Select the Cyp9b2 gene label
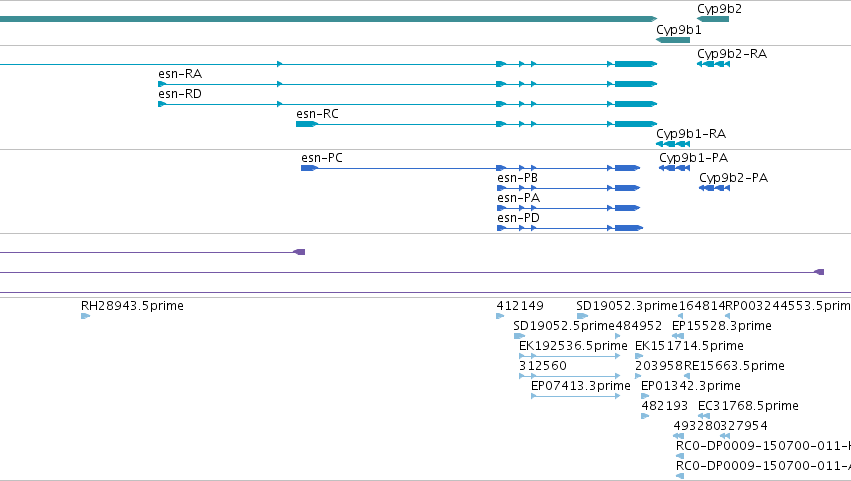Screen dimensions: 851x481 tap(719, 9)
